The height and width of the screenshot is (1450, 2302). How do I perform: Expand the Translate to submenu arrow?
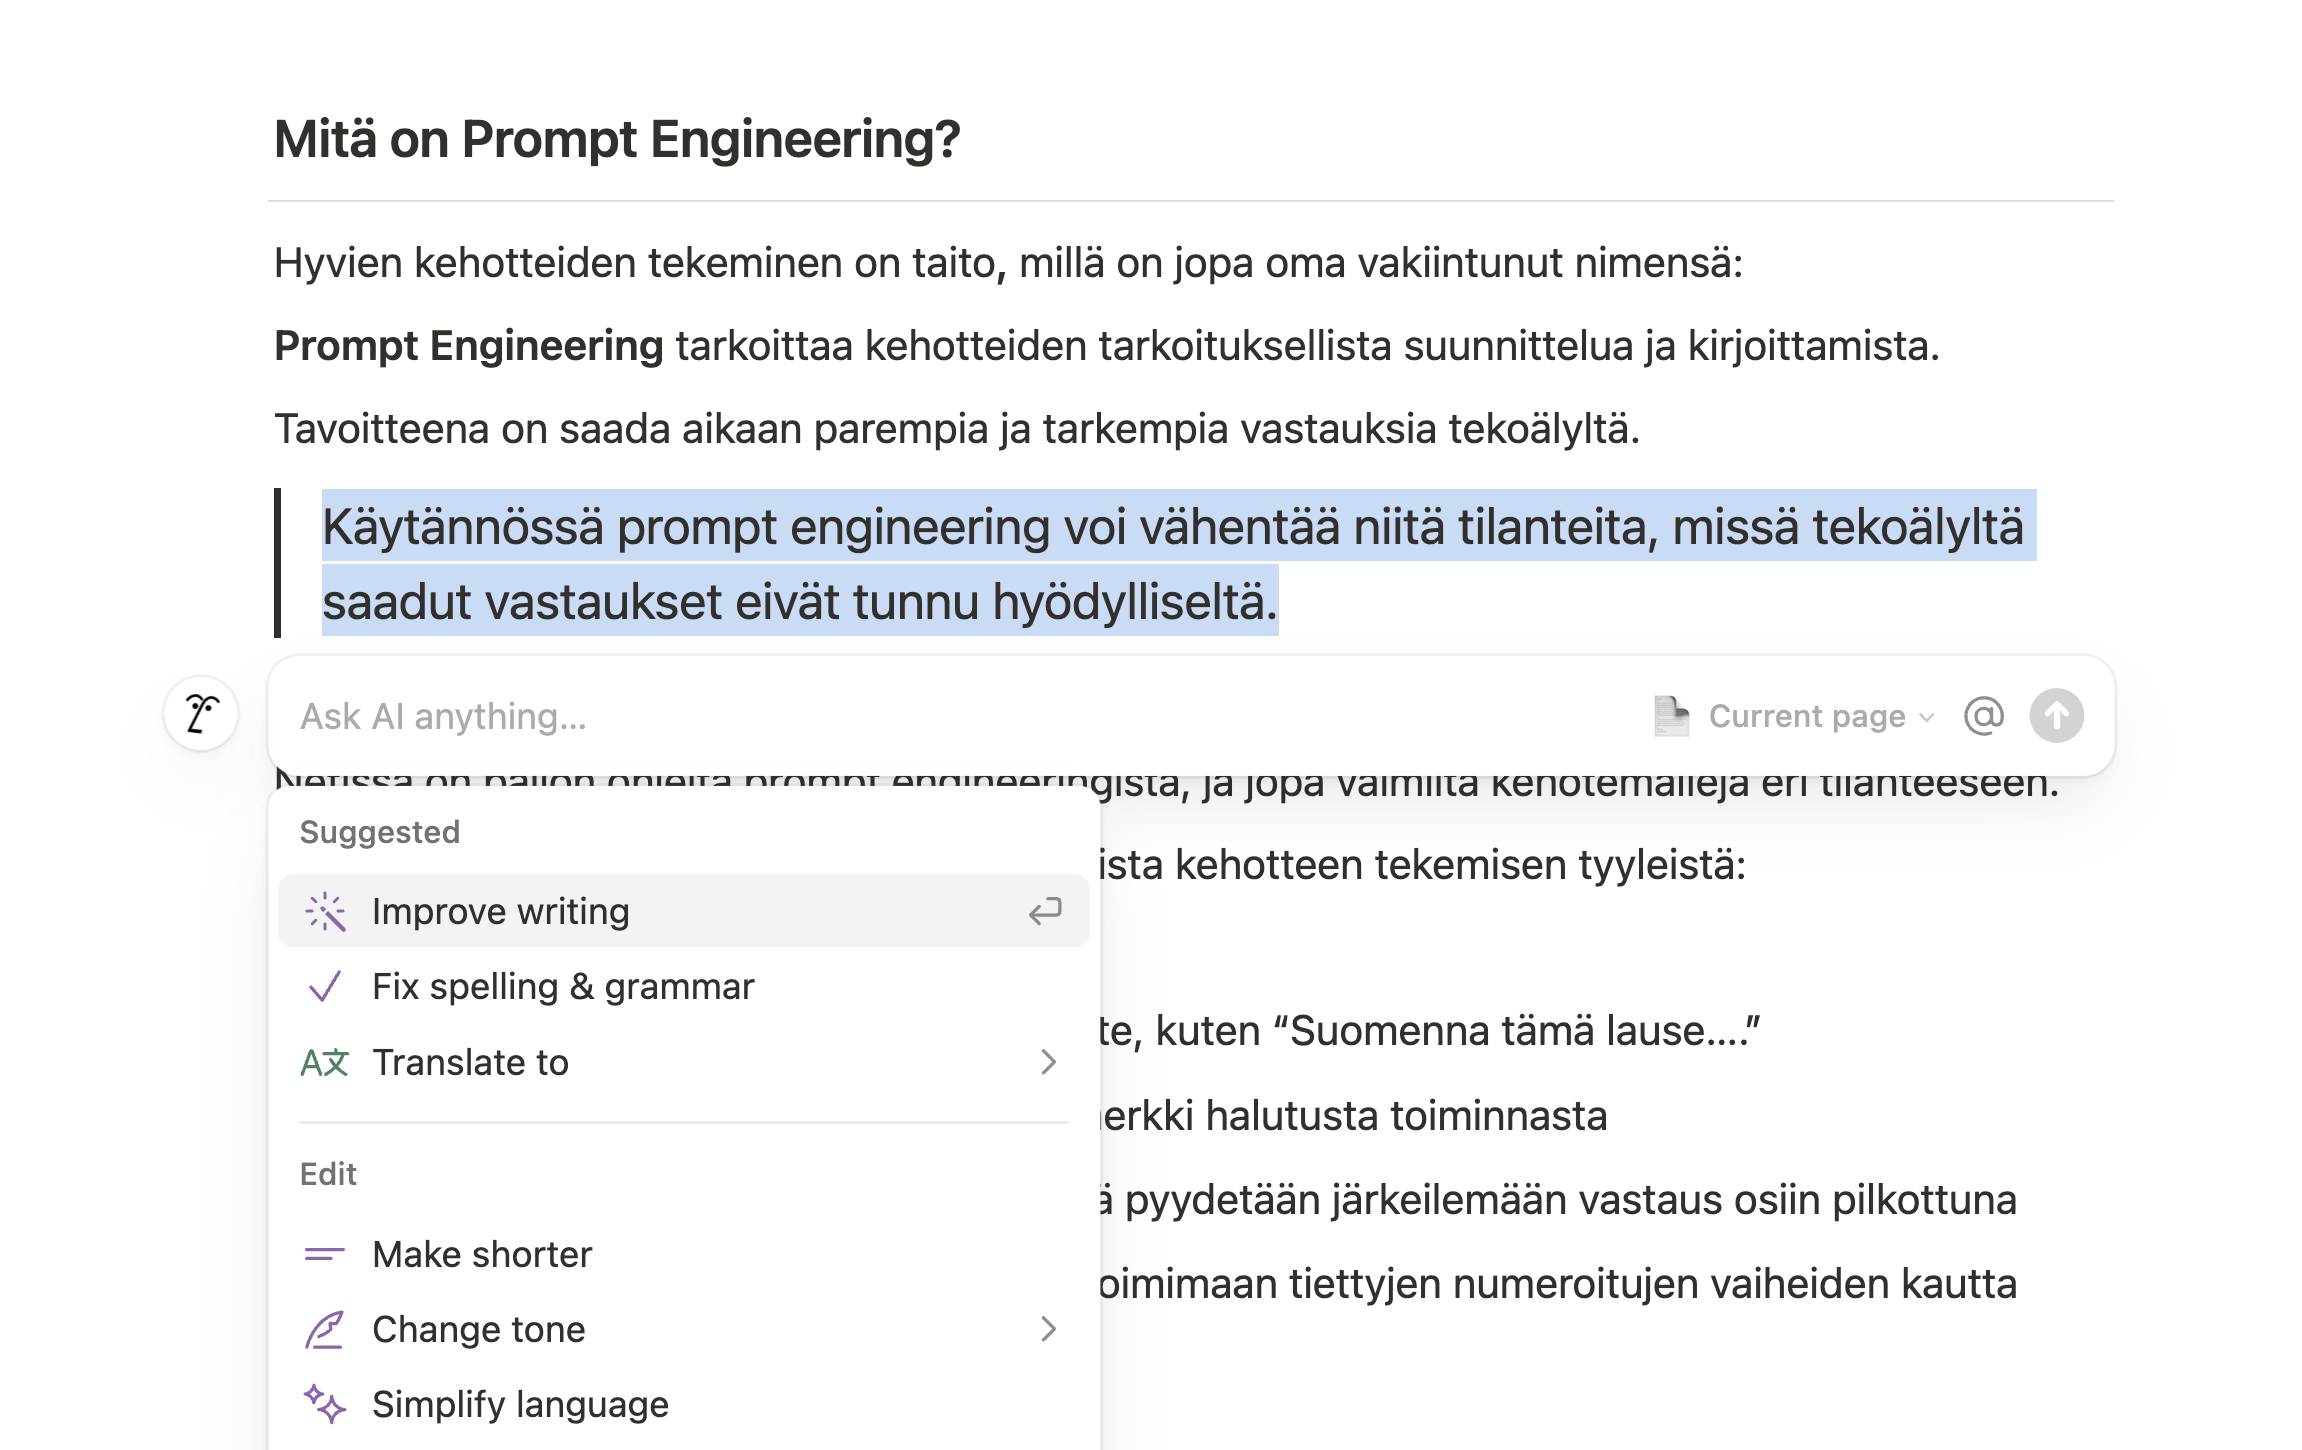coord(1048,1062)
